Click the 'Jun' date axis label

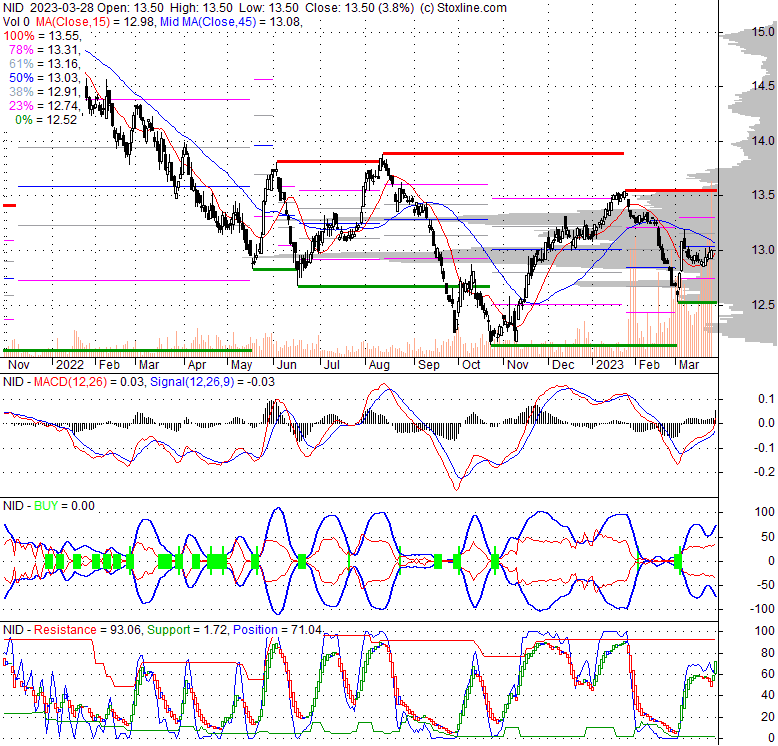tap(287, 365)
